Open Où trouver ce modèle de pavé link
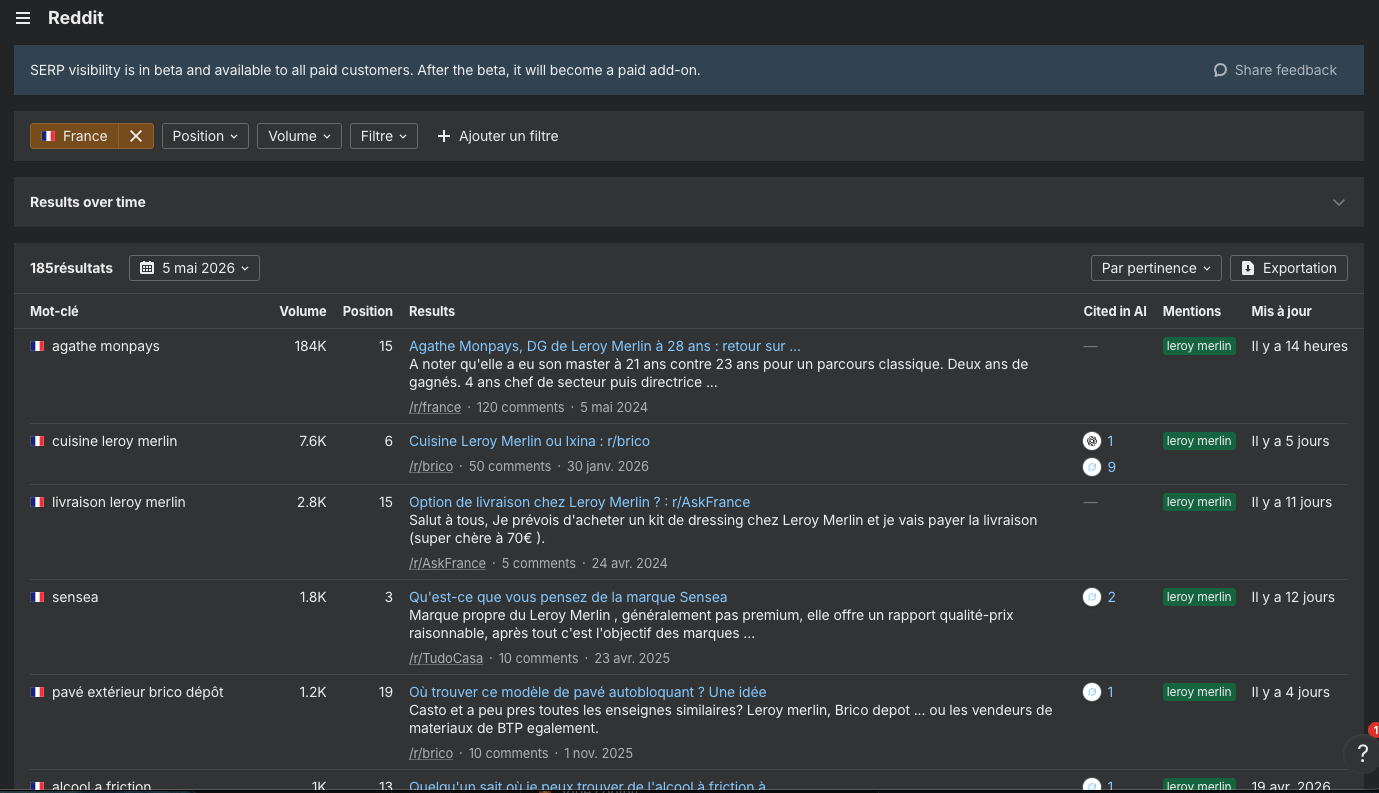Viewport: 1379px width, 793px height. [588, 692]
